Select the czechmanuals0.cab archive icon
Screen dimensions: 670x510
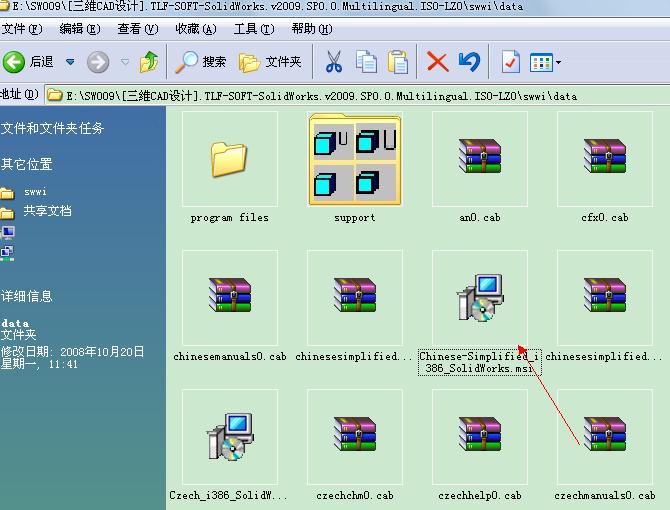tap(605, 434)
